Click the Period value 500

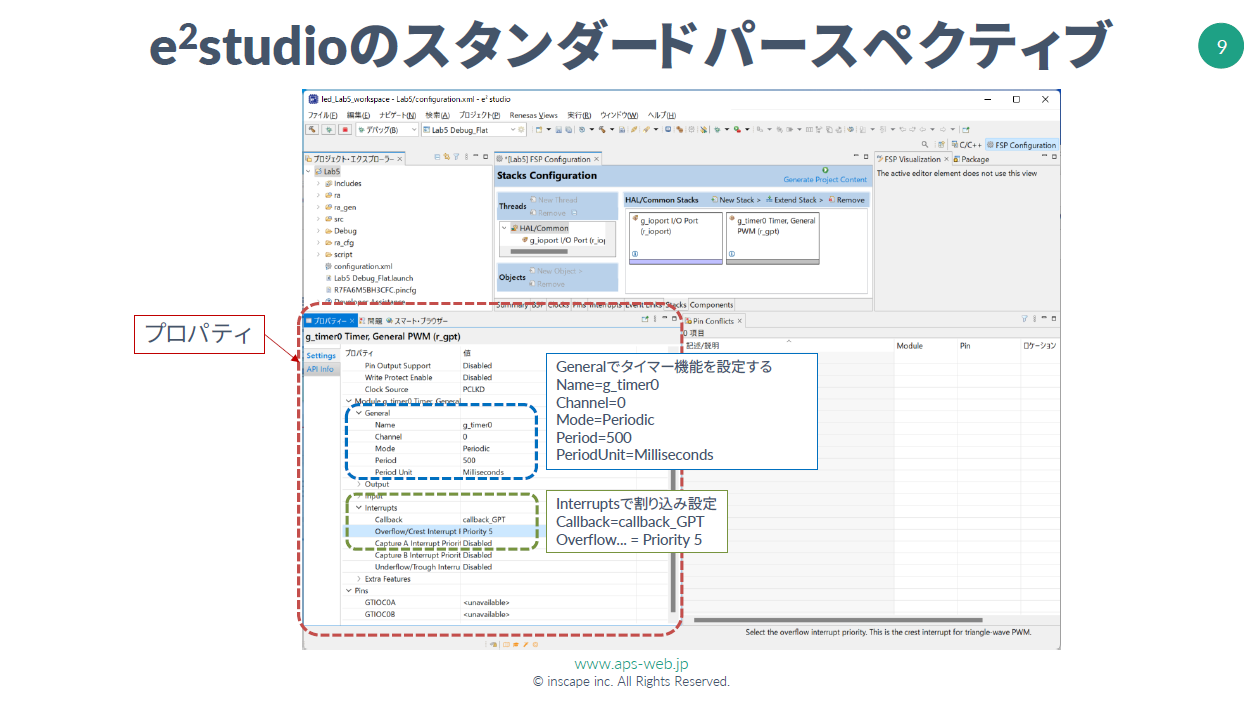470,461
